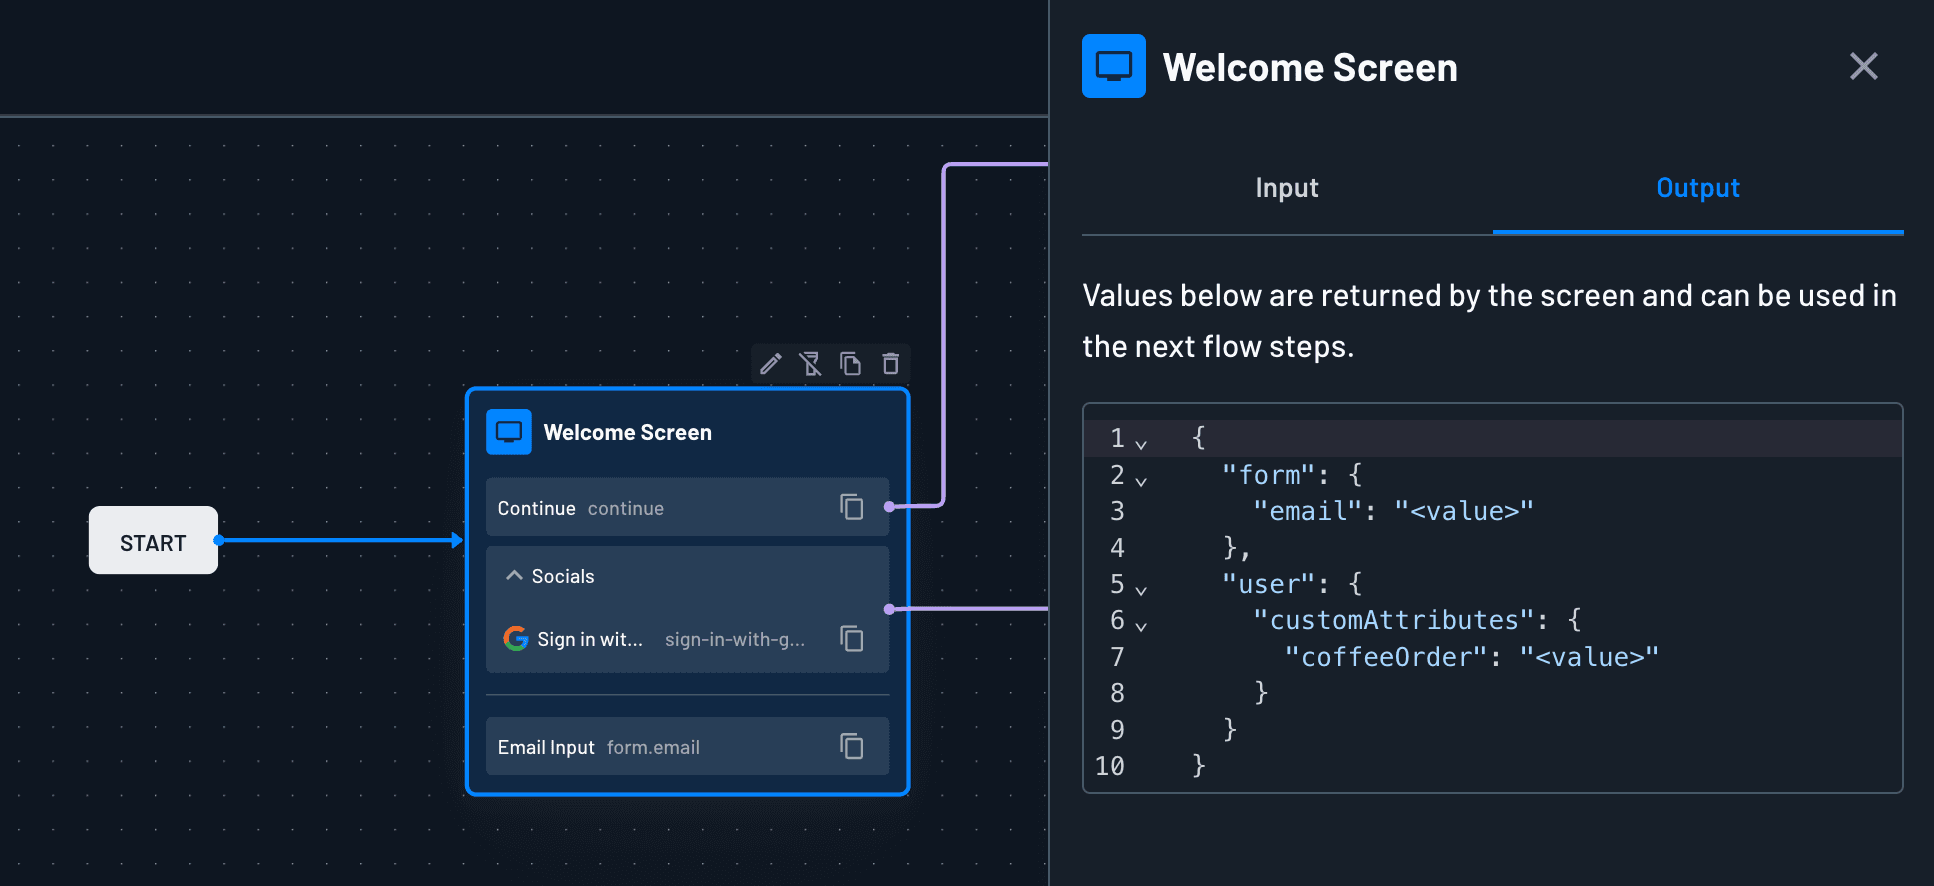The image size is (1934, 886).
Task: Delete the Welcome Screen node with the trash icon
Action: tap(890, 364)
